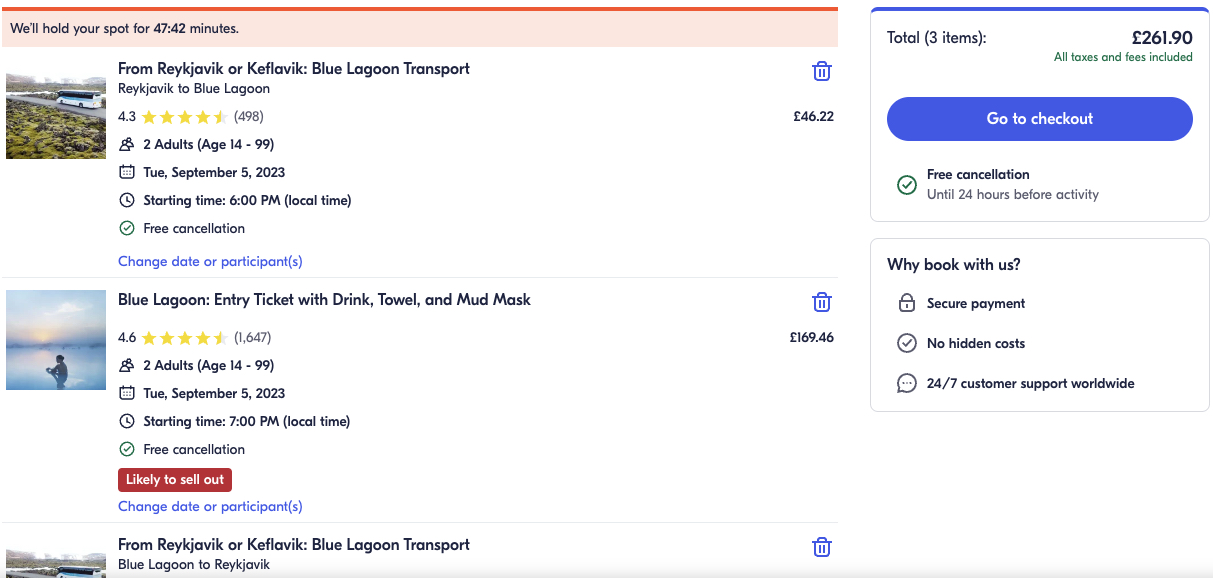Click the Likely to sell out badge
The height and width of the screenshot is (578, 1213).
click(175, 479)
